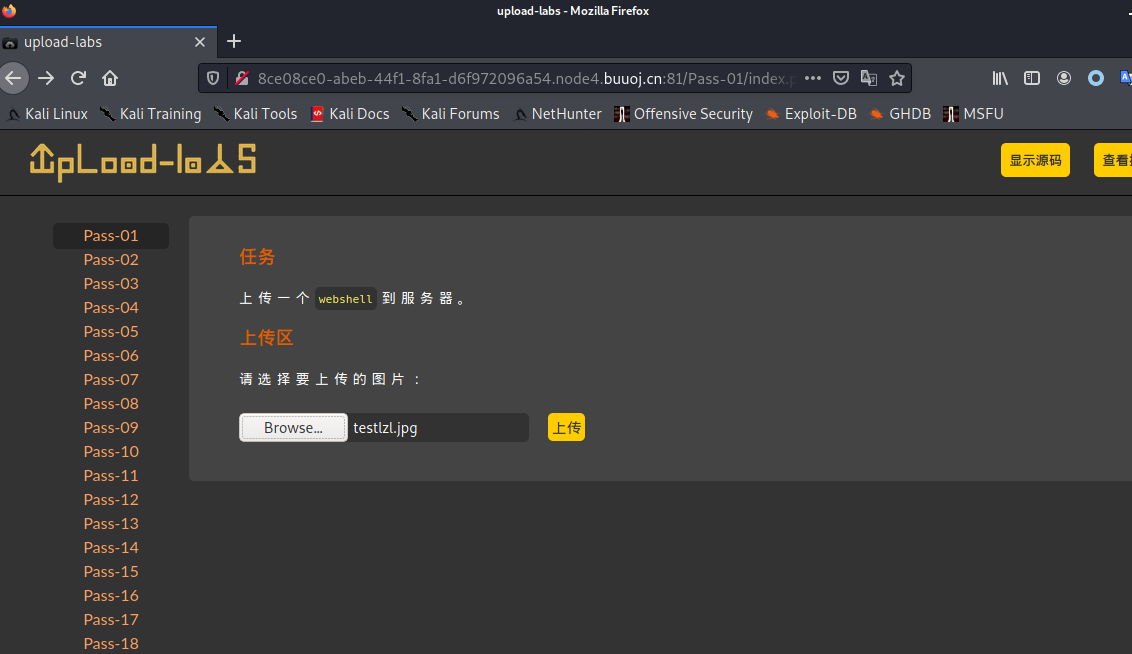Close the upload-labs tab
This screenshot has width=1132, height=654.
tap(200, 42)
